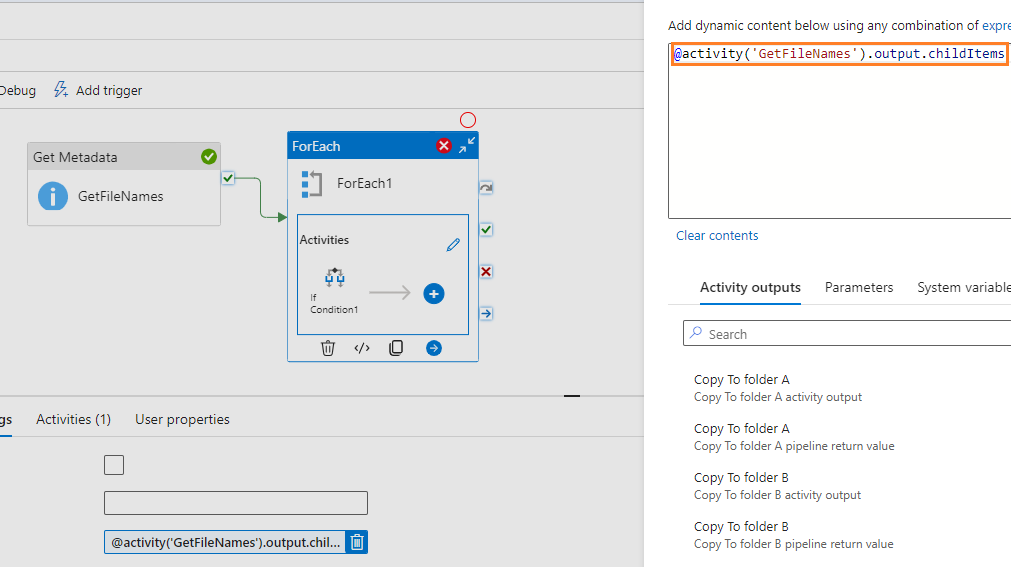Image resolution: width=1011 pixels, height=567 pixels.
Task: Edit ForEach activities with the pencil icon
Action: point(453,244)
